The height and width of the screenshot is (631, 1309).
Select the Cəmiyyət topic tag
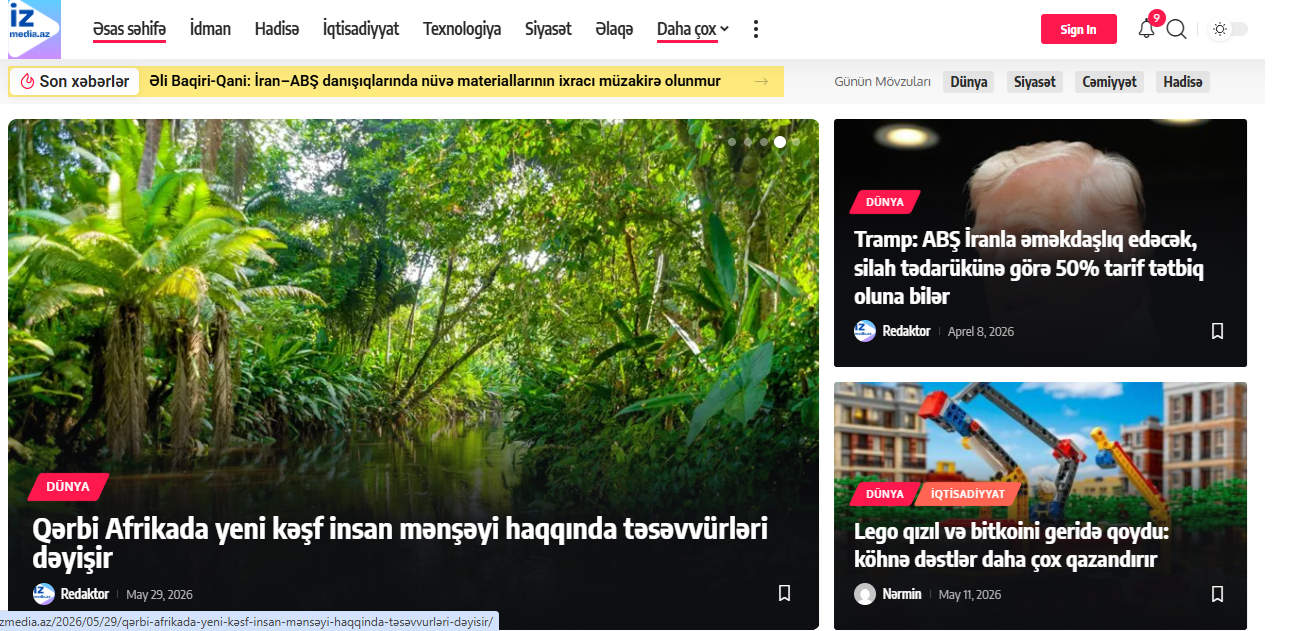(1110, 82)
